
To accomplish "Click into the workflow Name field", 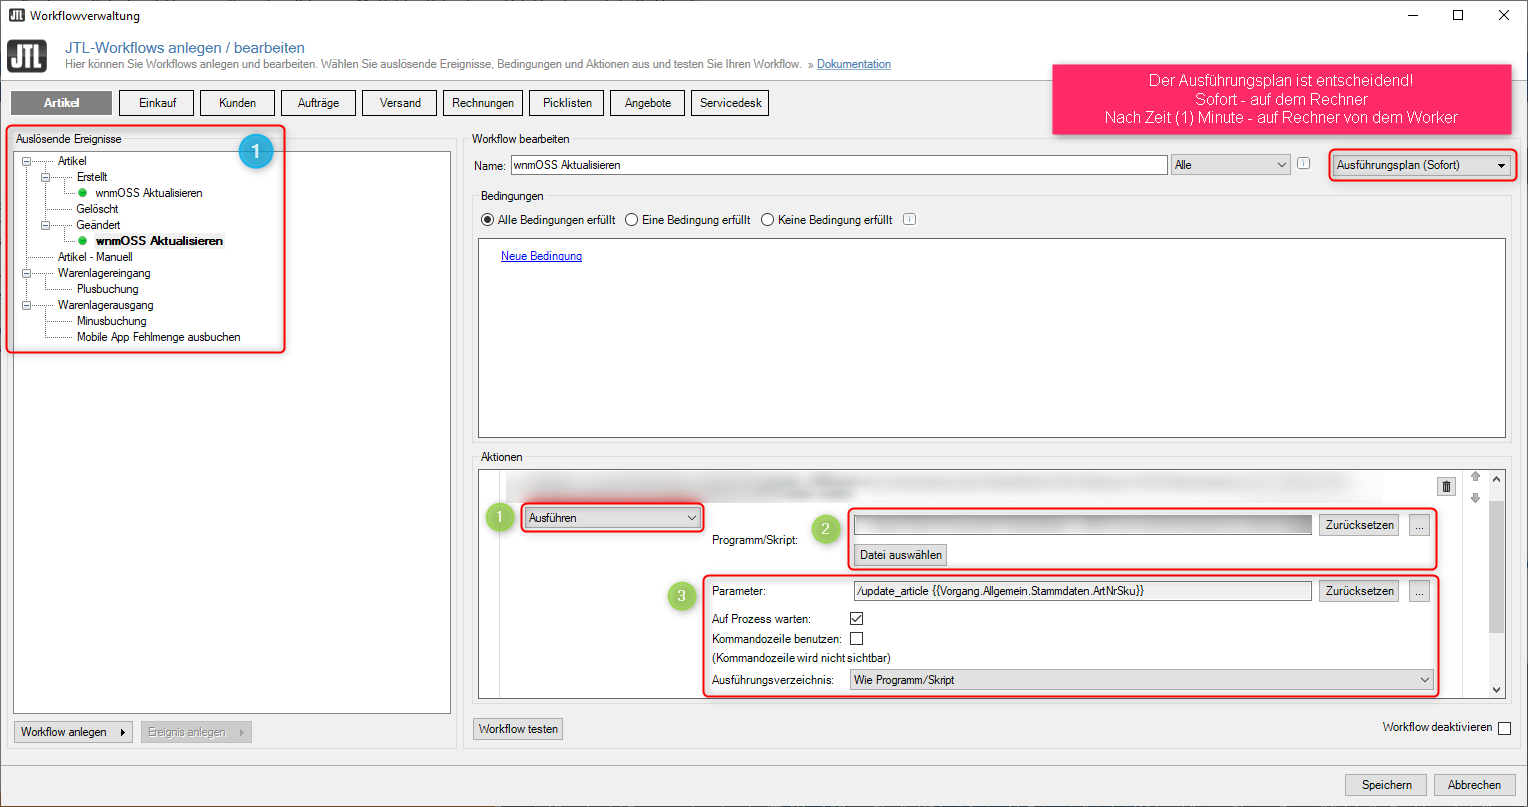I will point(838,165).
